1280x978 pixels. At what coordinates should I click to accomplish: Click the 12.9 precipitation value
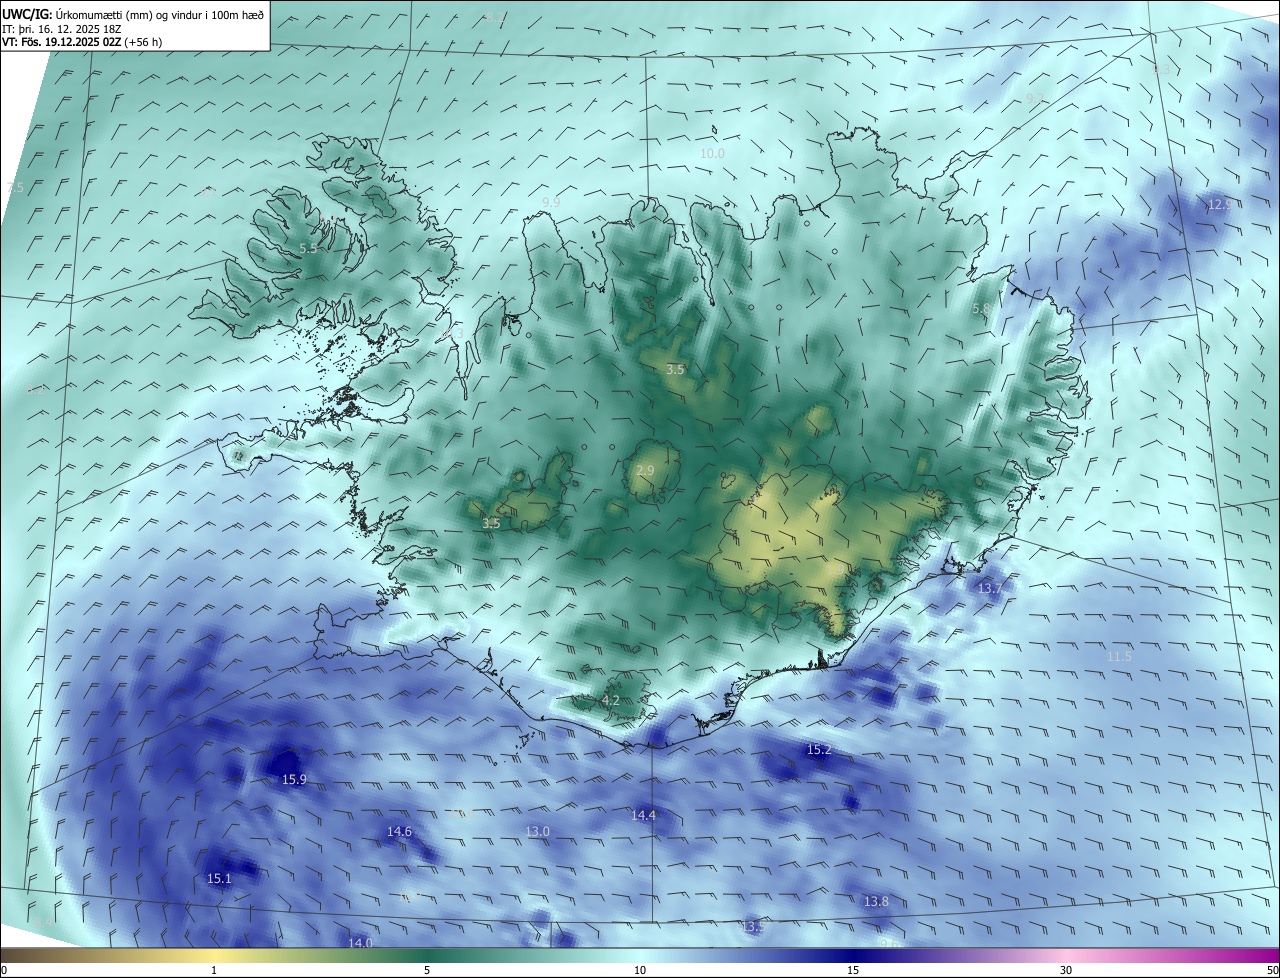(x=1221, y=204)
